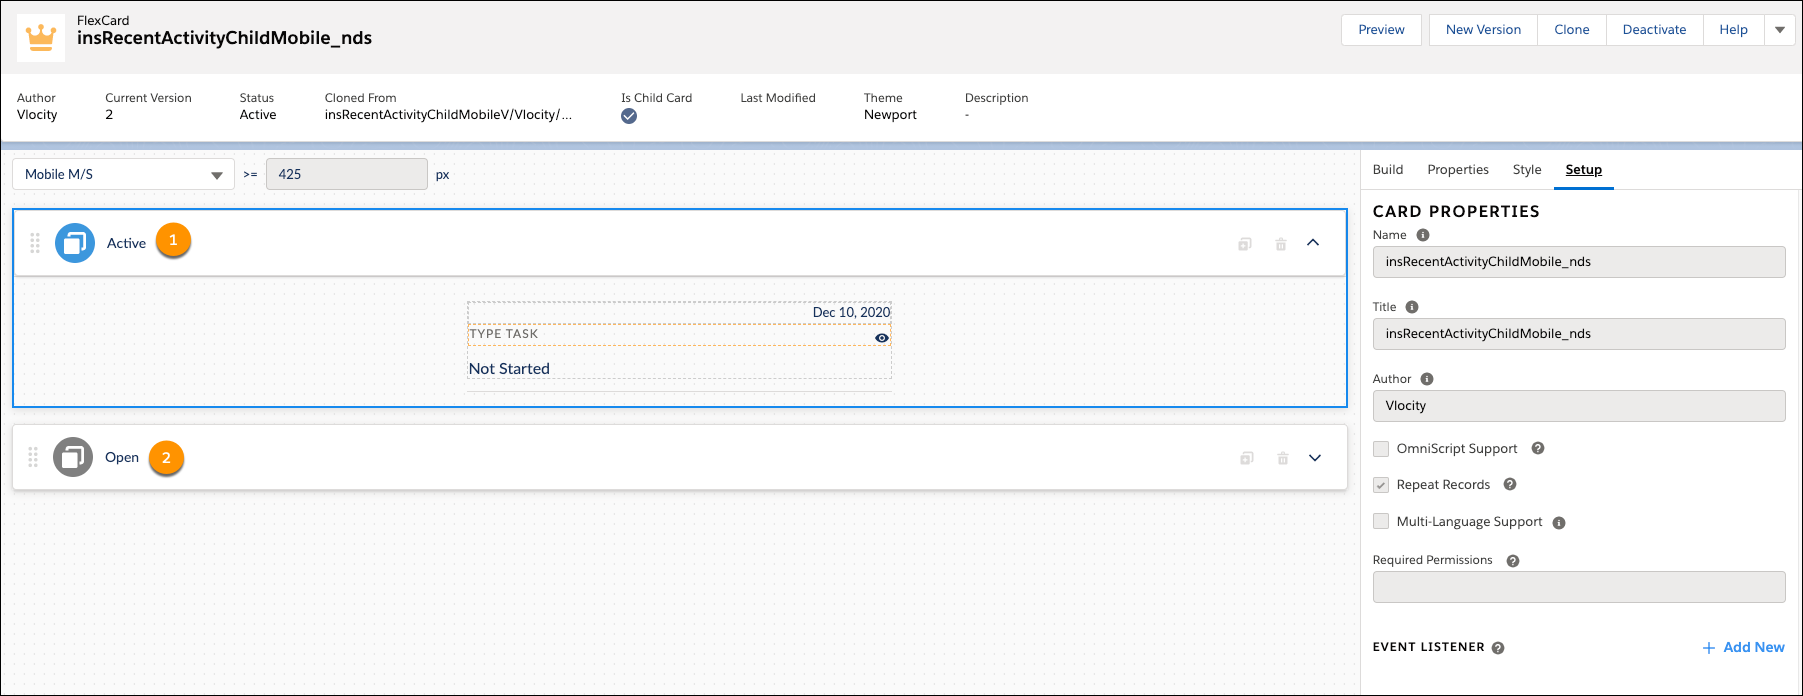Toggle the Repeat Records checkbox
This screenshot has height=696, width=1803.
tap(1381, 485)
